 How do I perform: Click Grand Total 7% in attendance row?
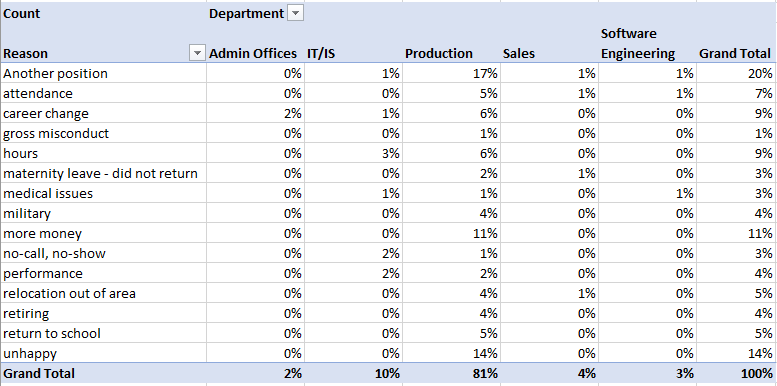pos(736,93)
